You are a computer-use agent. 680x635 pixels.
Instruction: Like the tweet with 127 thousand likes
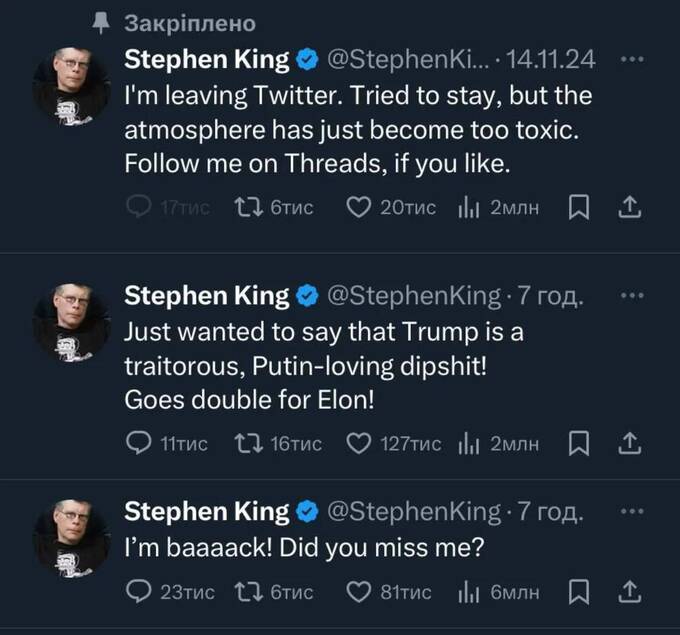pos(359,443)
